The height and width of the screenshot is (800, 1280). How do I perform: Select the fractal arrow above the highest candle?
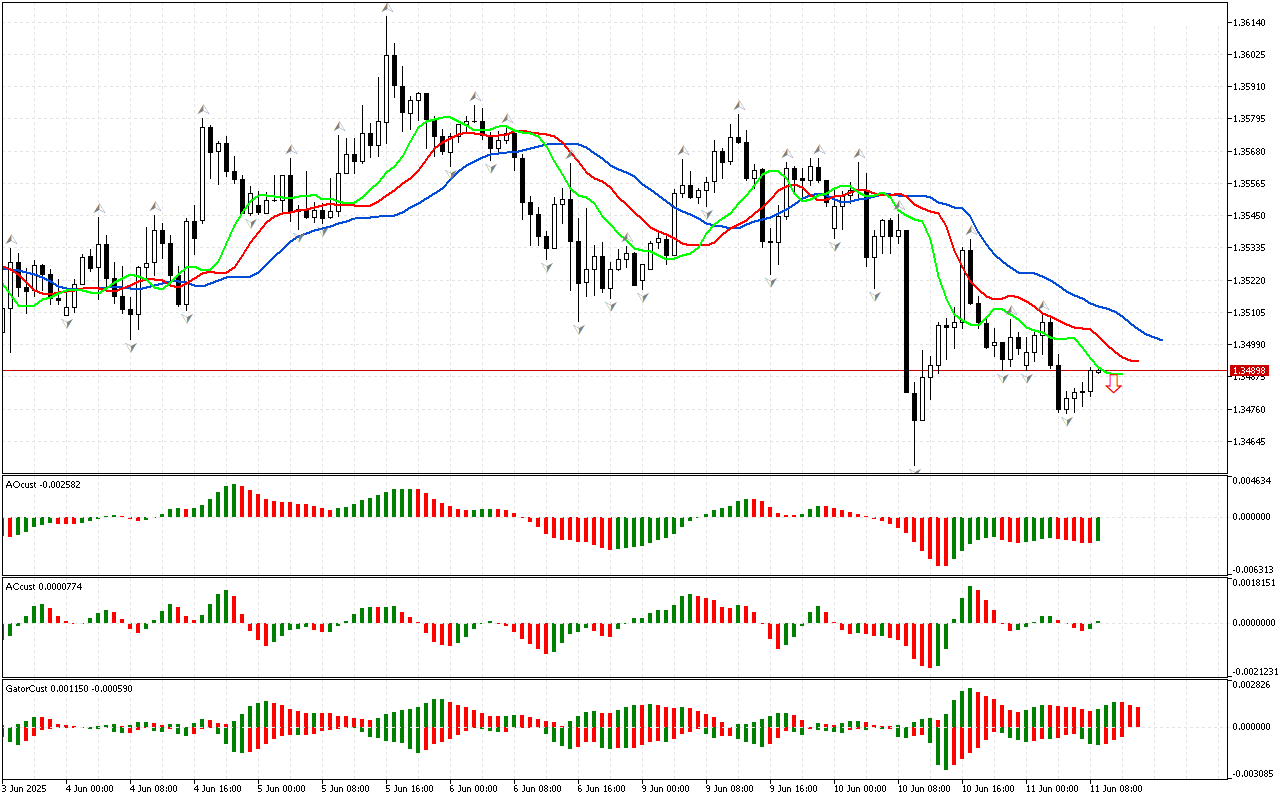click(386, 8)
